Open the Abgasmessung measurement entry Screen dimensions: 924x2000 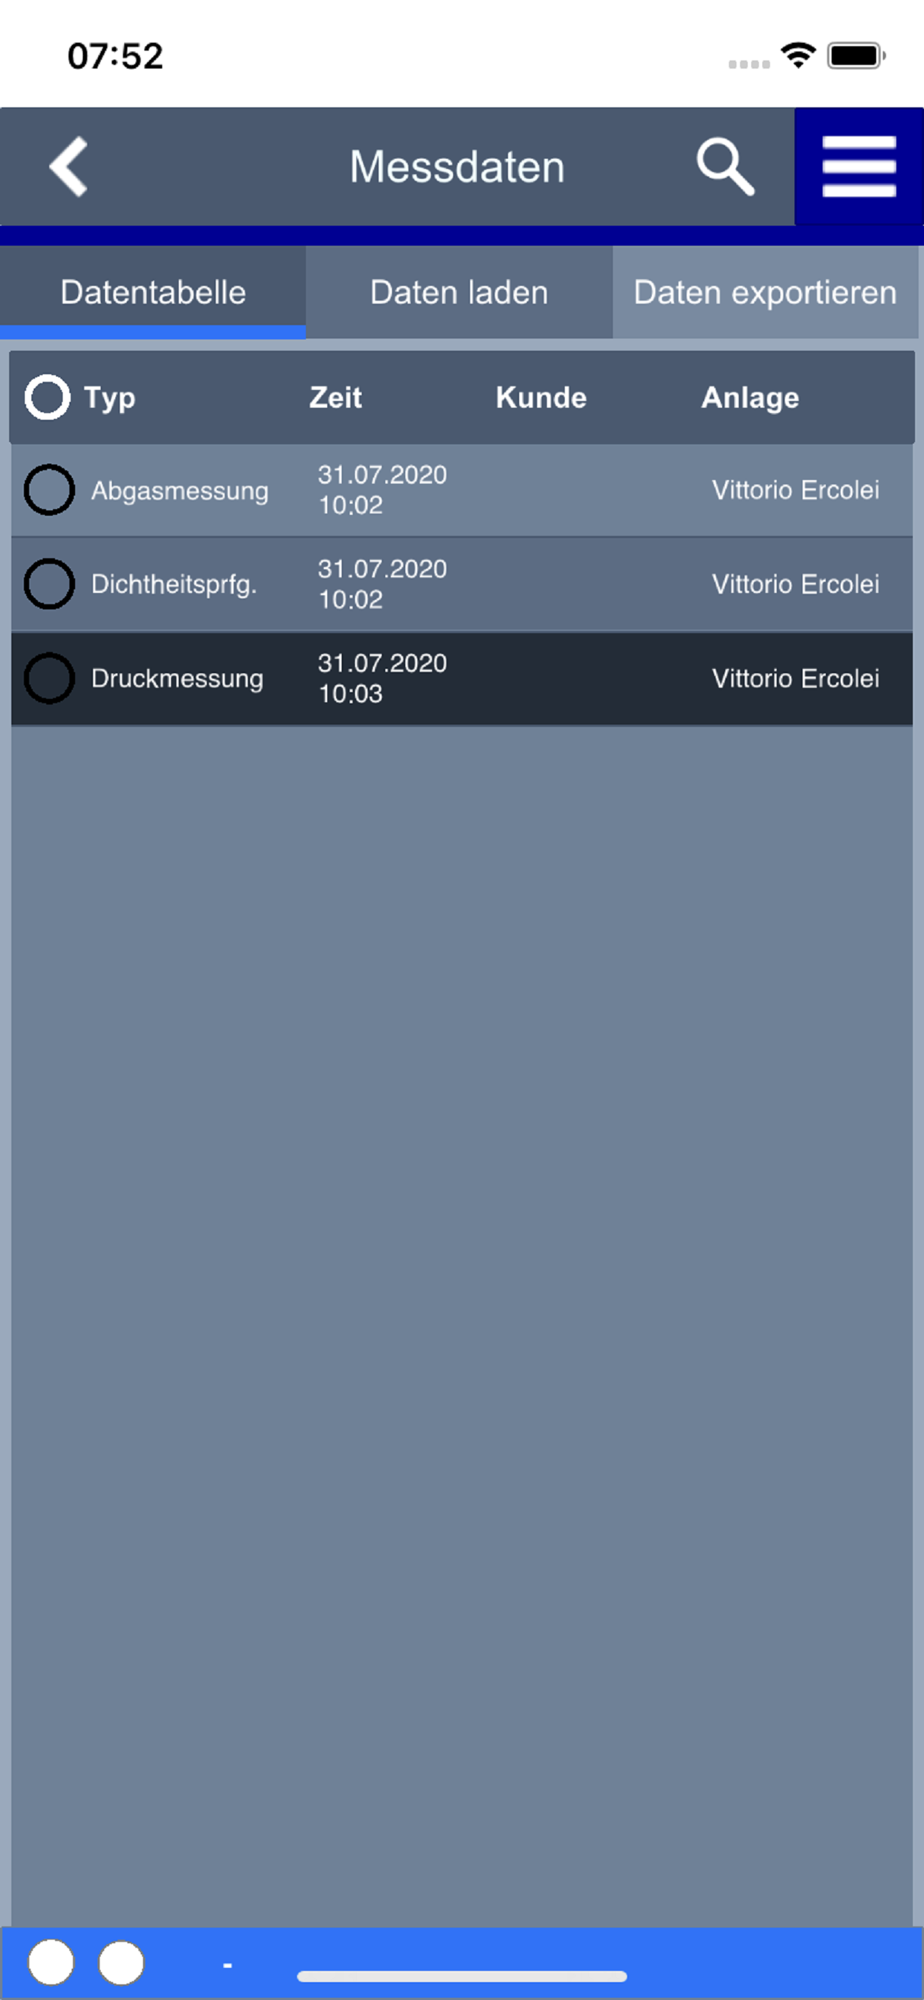pyautogui.click(x=462, y=490)
